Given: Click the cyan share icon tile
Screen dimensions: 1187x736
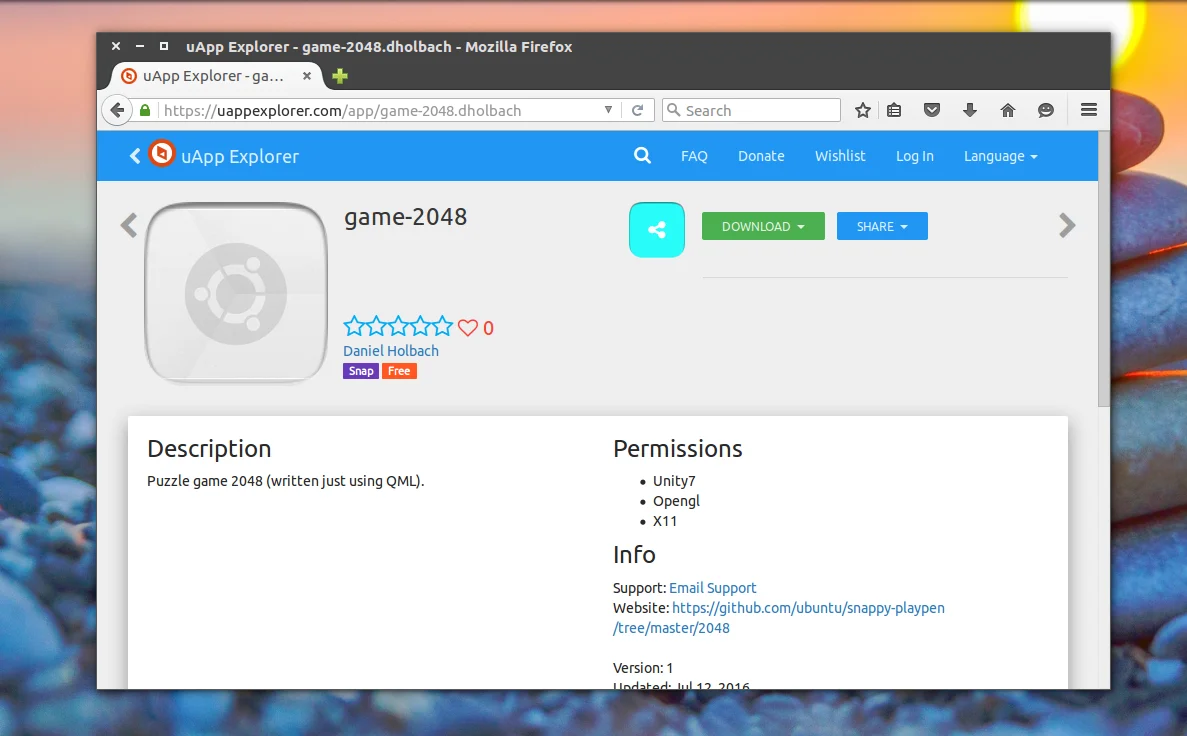Looking at the screenshot, I should coord(656,229).
